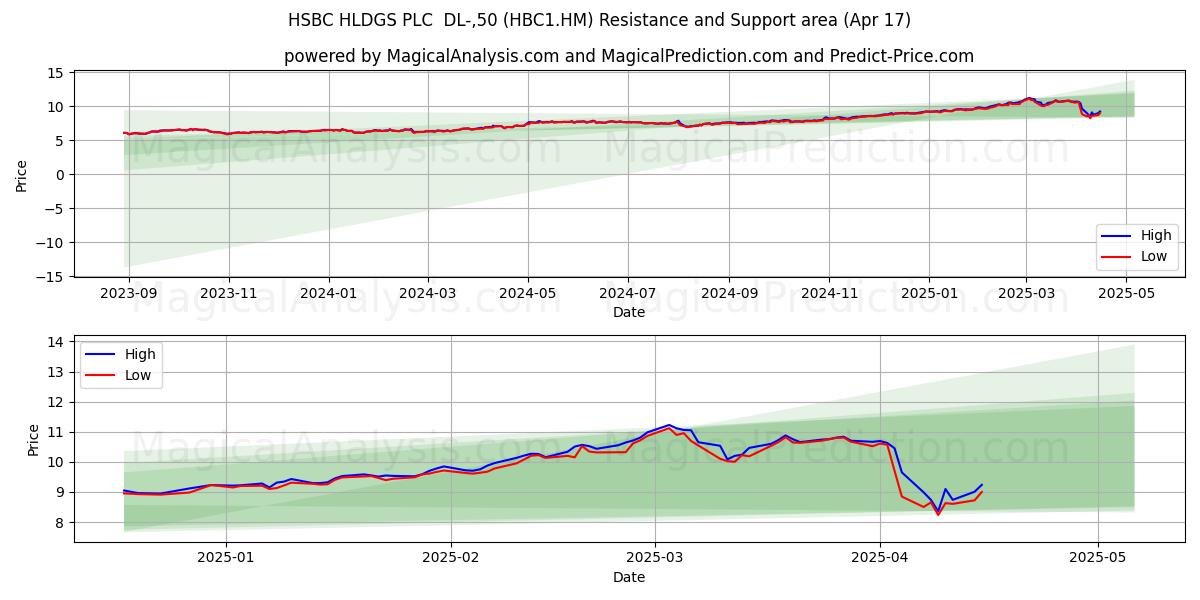Click the Price axis label of upper chart
The image size is (1200, 600).
click(x=22, y=175)
